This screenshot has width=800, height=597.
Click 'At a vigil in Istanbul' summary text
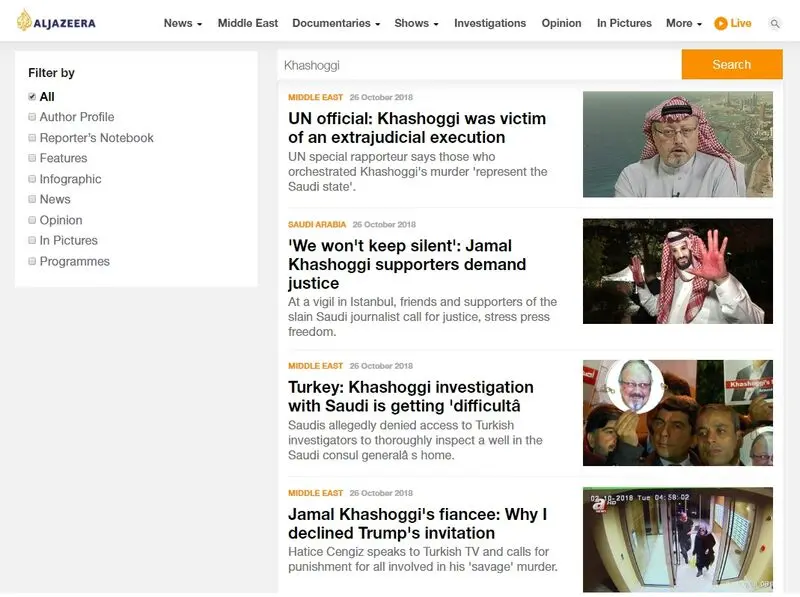[x=422, y=316]
